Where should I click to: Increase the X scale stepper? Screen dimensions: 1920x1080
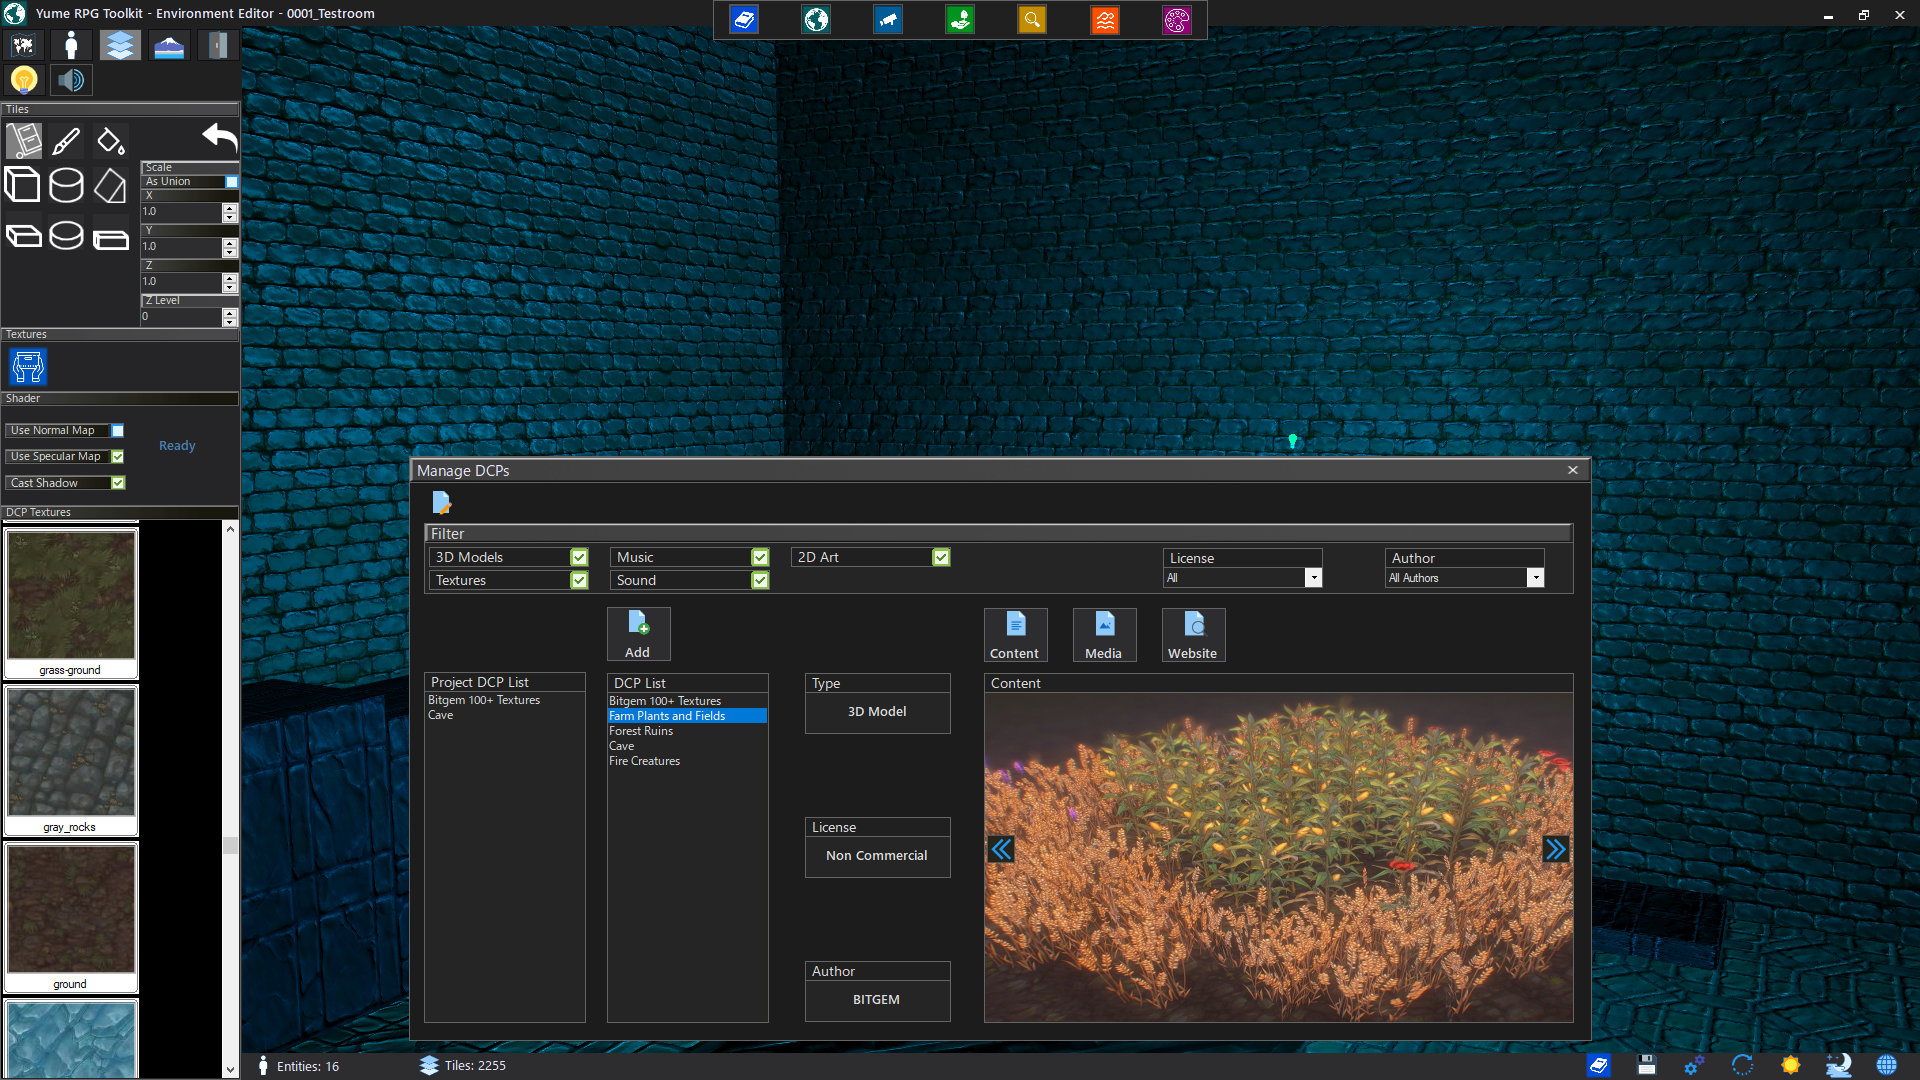pos(230,208)
